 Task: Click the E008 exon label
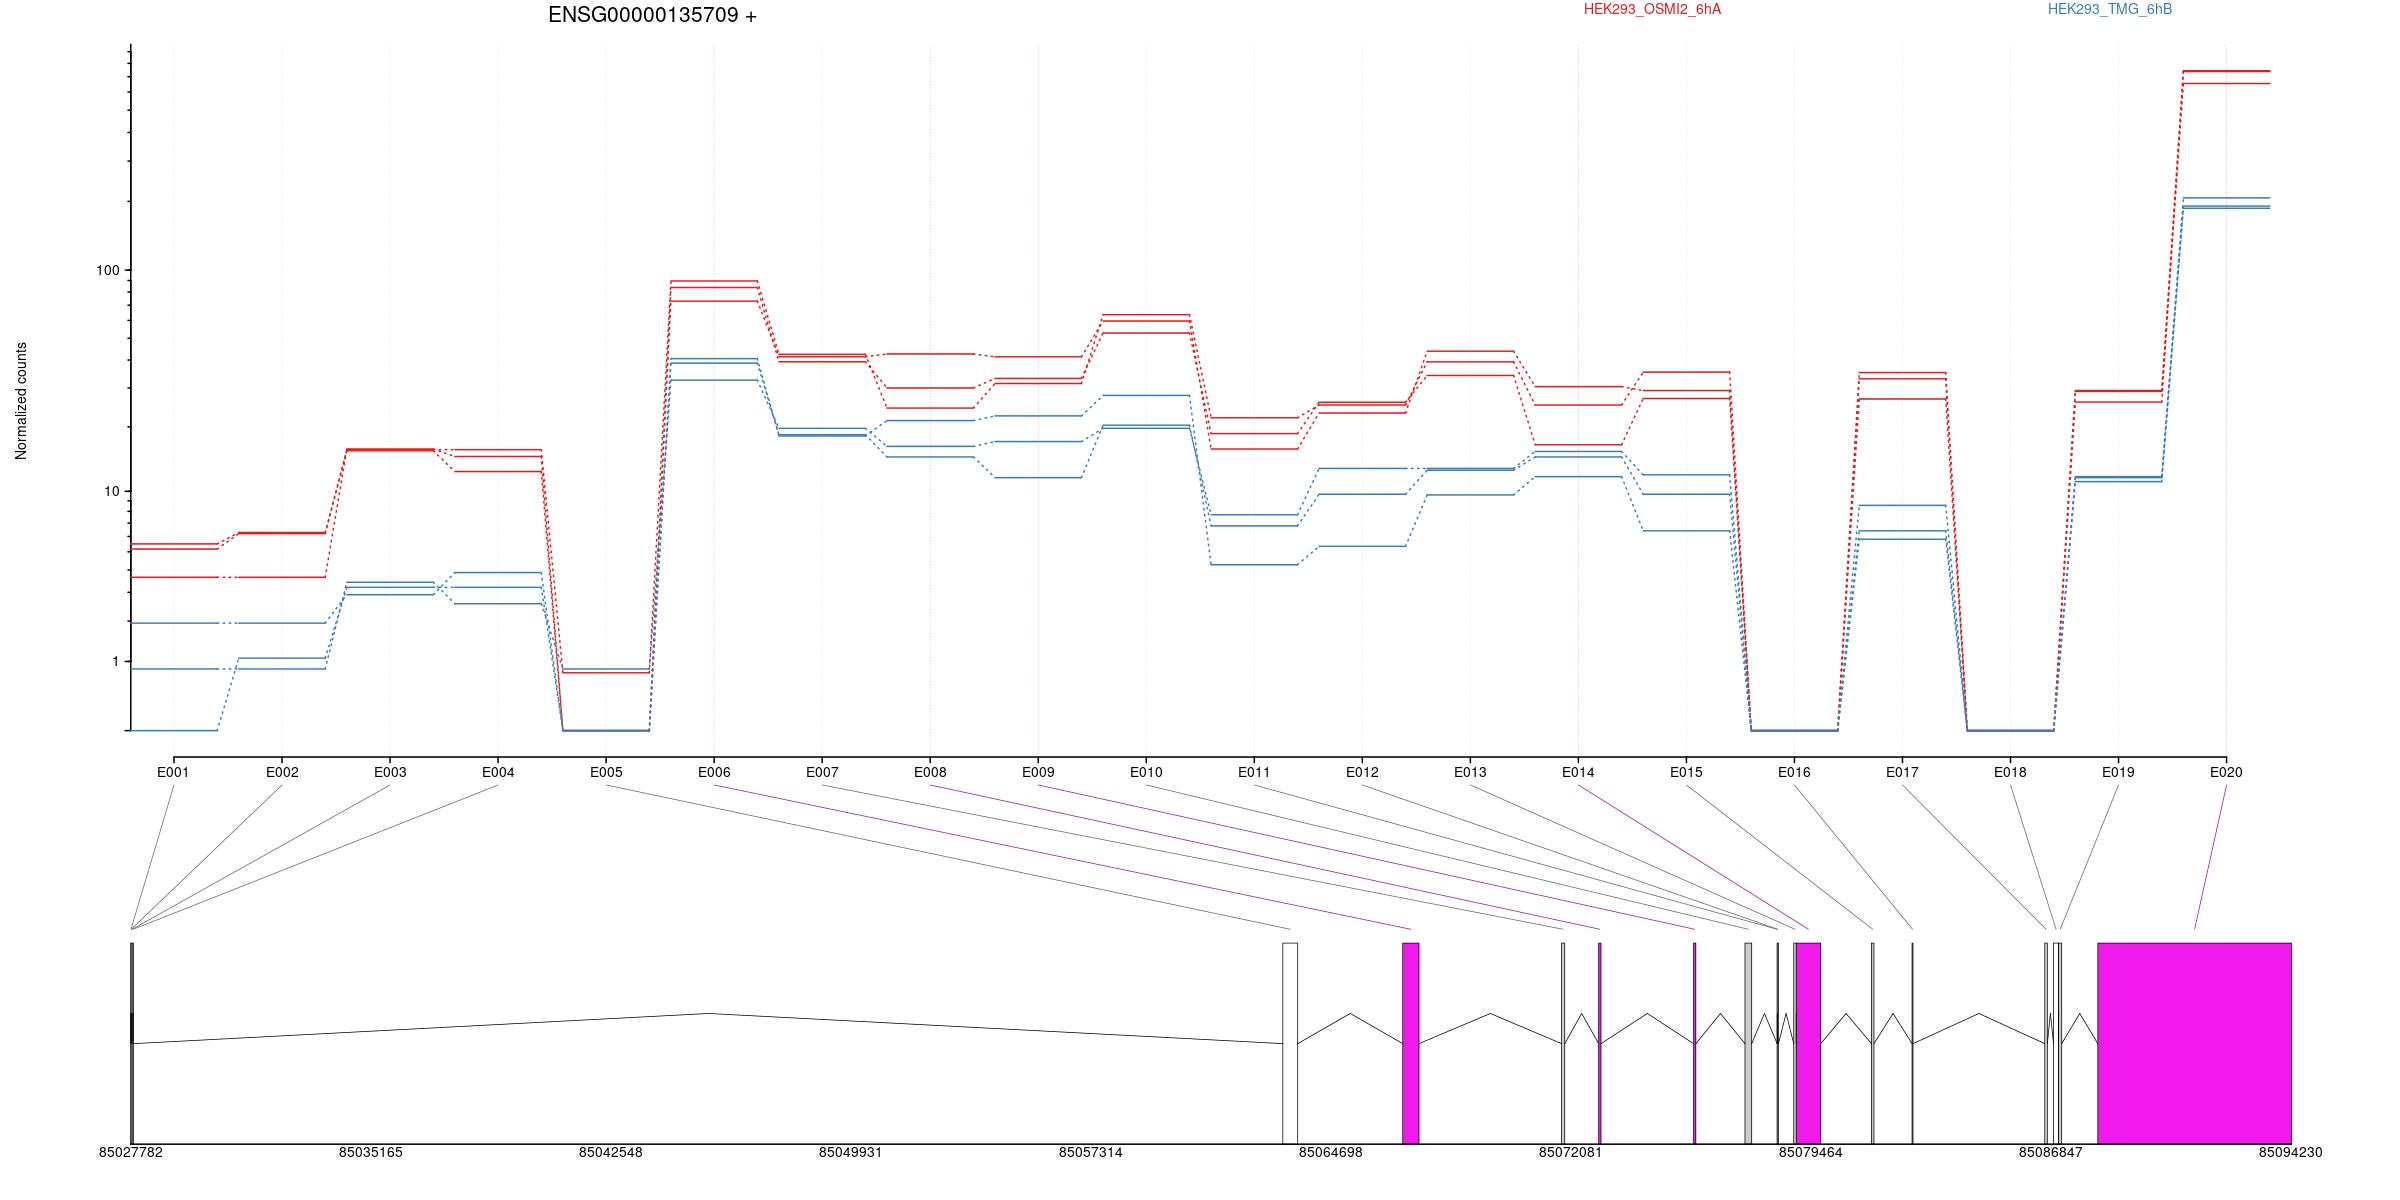pos(930,772)
